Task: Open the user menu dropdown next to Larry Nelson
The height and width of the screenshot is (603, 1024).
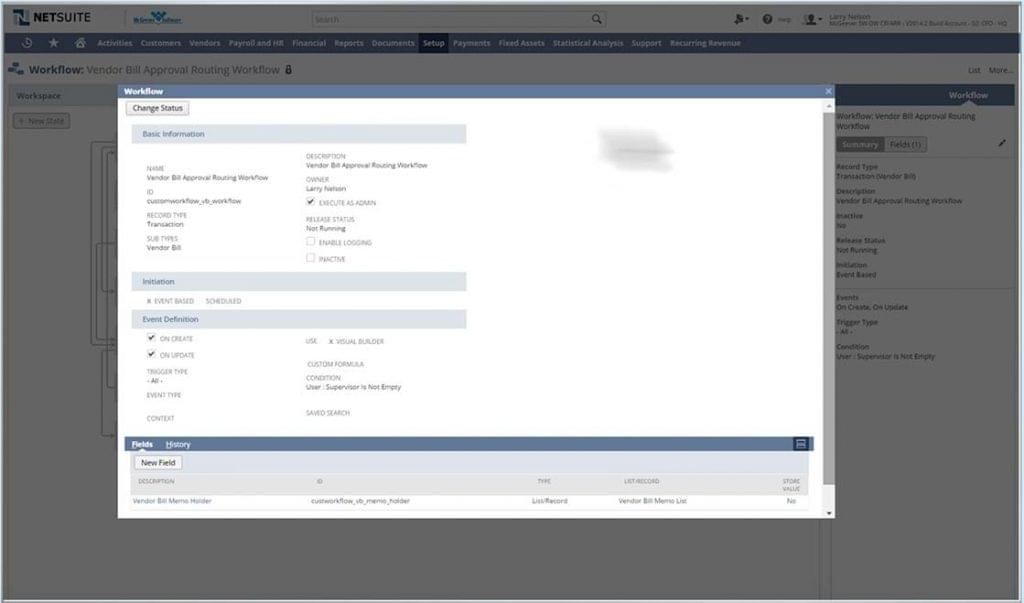Action: [x=821, y=18]
